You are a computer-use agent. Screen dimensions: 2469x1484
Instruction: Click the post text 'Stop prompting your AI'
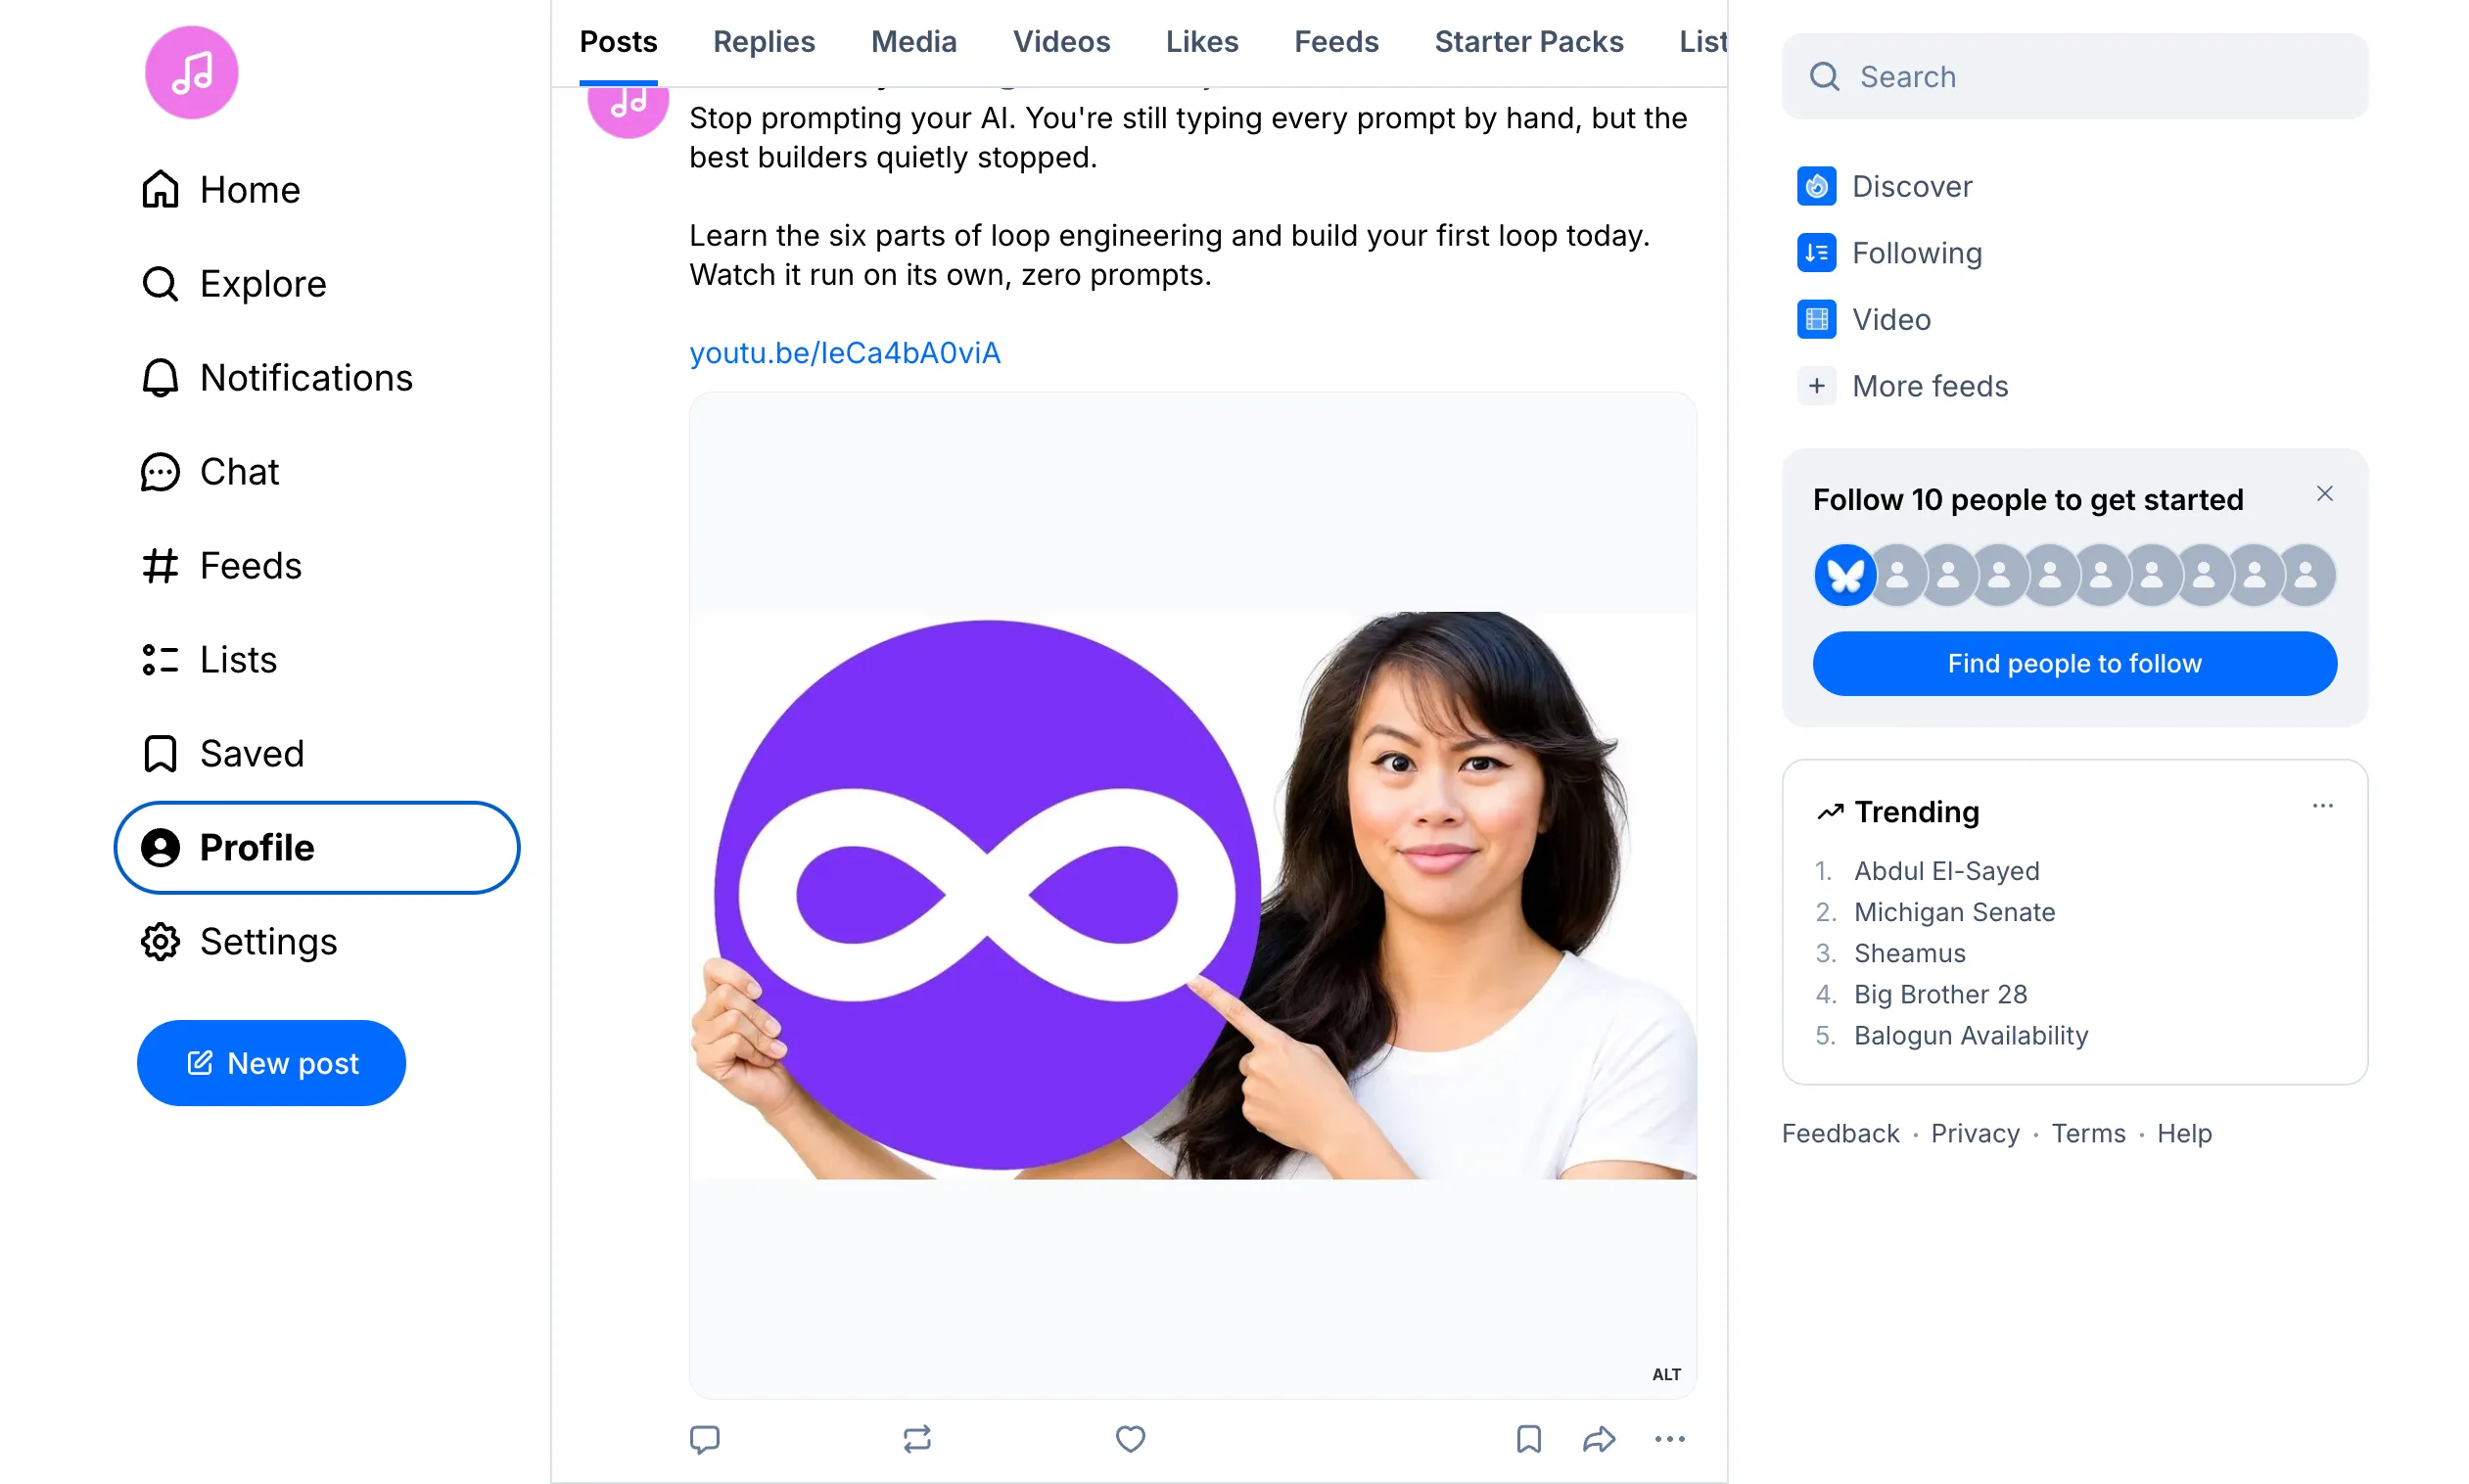click(852, 118)
